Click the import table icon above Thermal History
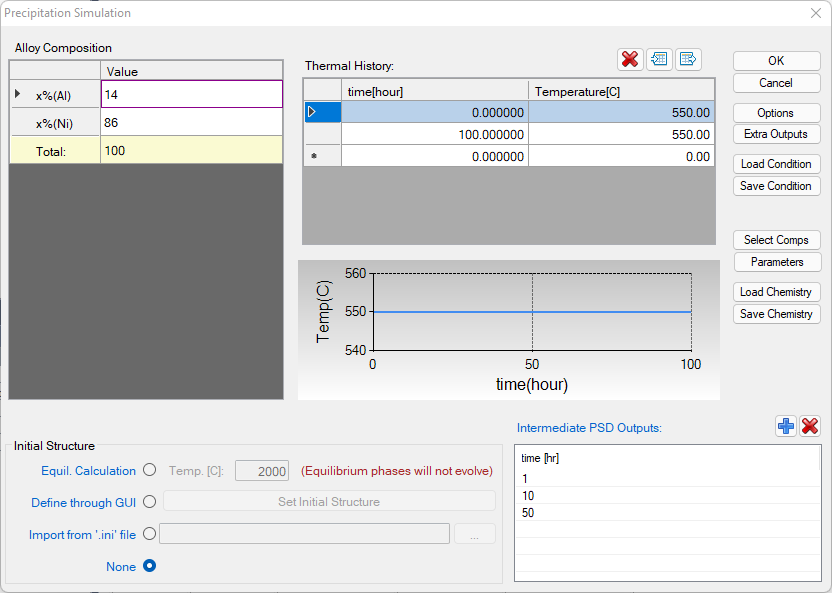Image resolution: width=832 pixels, height=593 pixels. click(659, 59)
